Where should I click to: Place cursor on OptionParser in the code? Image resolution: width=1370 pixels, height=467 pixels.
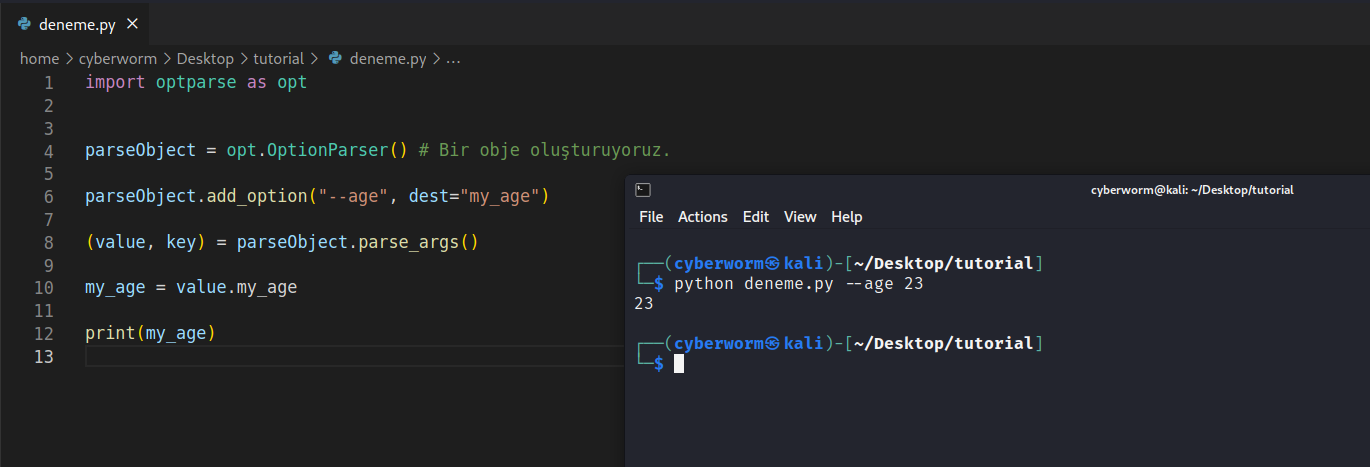click(328, 151)
